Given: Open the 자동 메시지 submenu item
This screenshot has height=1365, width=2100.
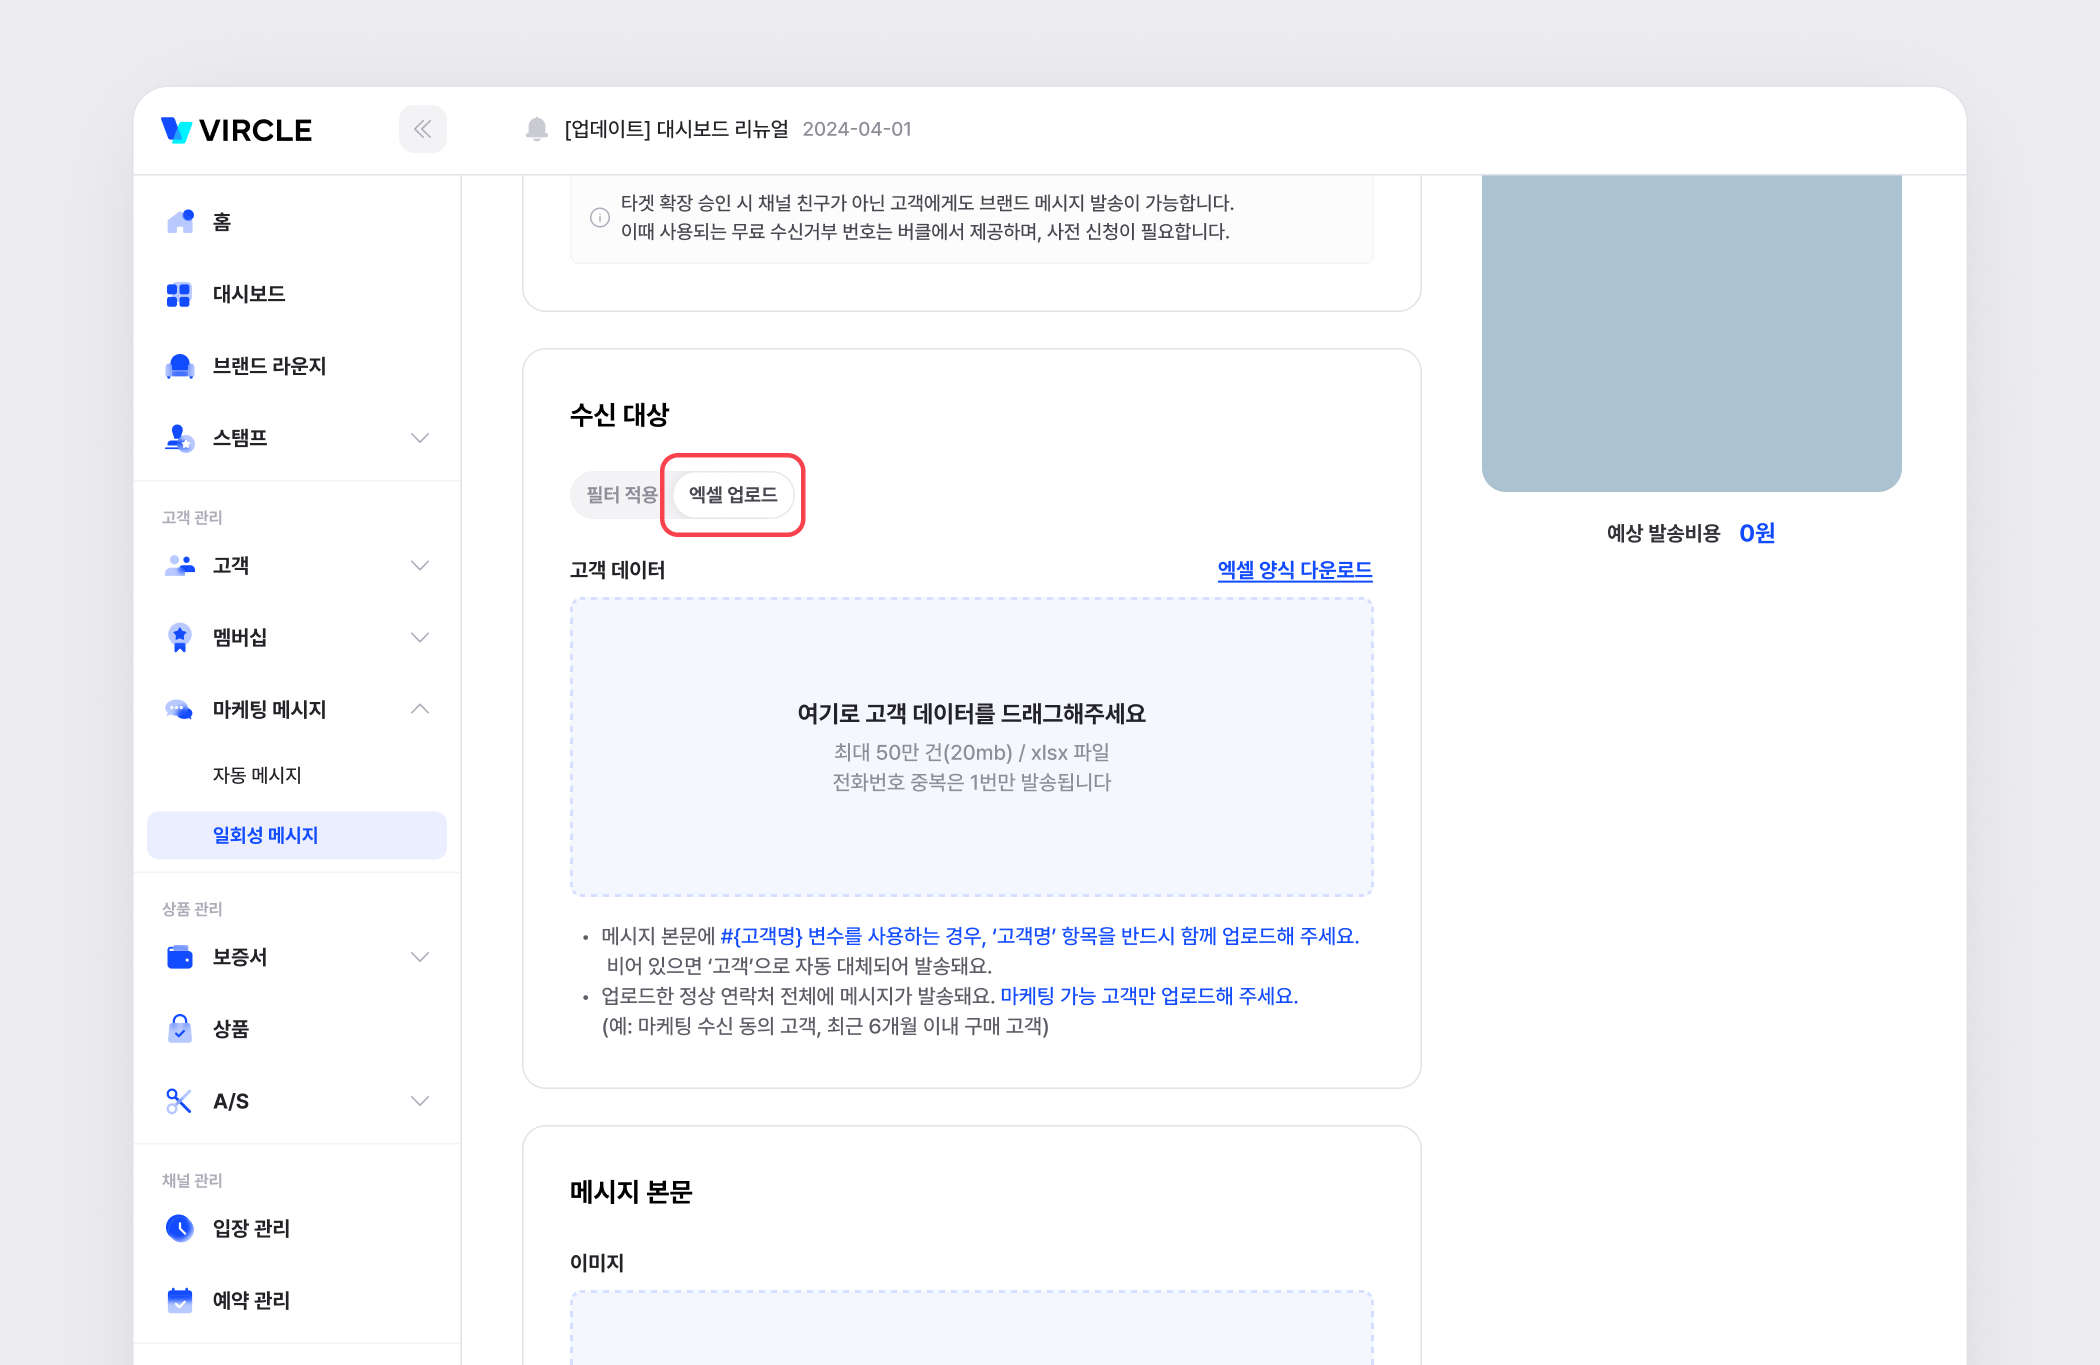Looking at the screenshot, I should [x=257, y=775].
